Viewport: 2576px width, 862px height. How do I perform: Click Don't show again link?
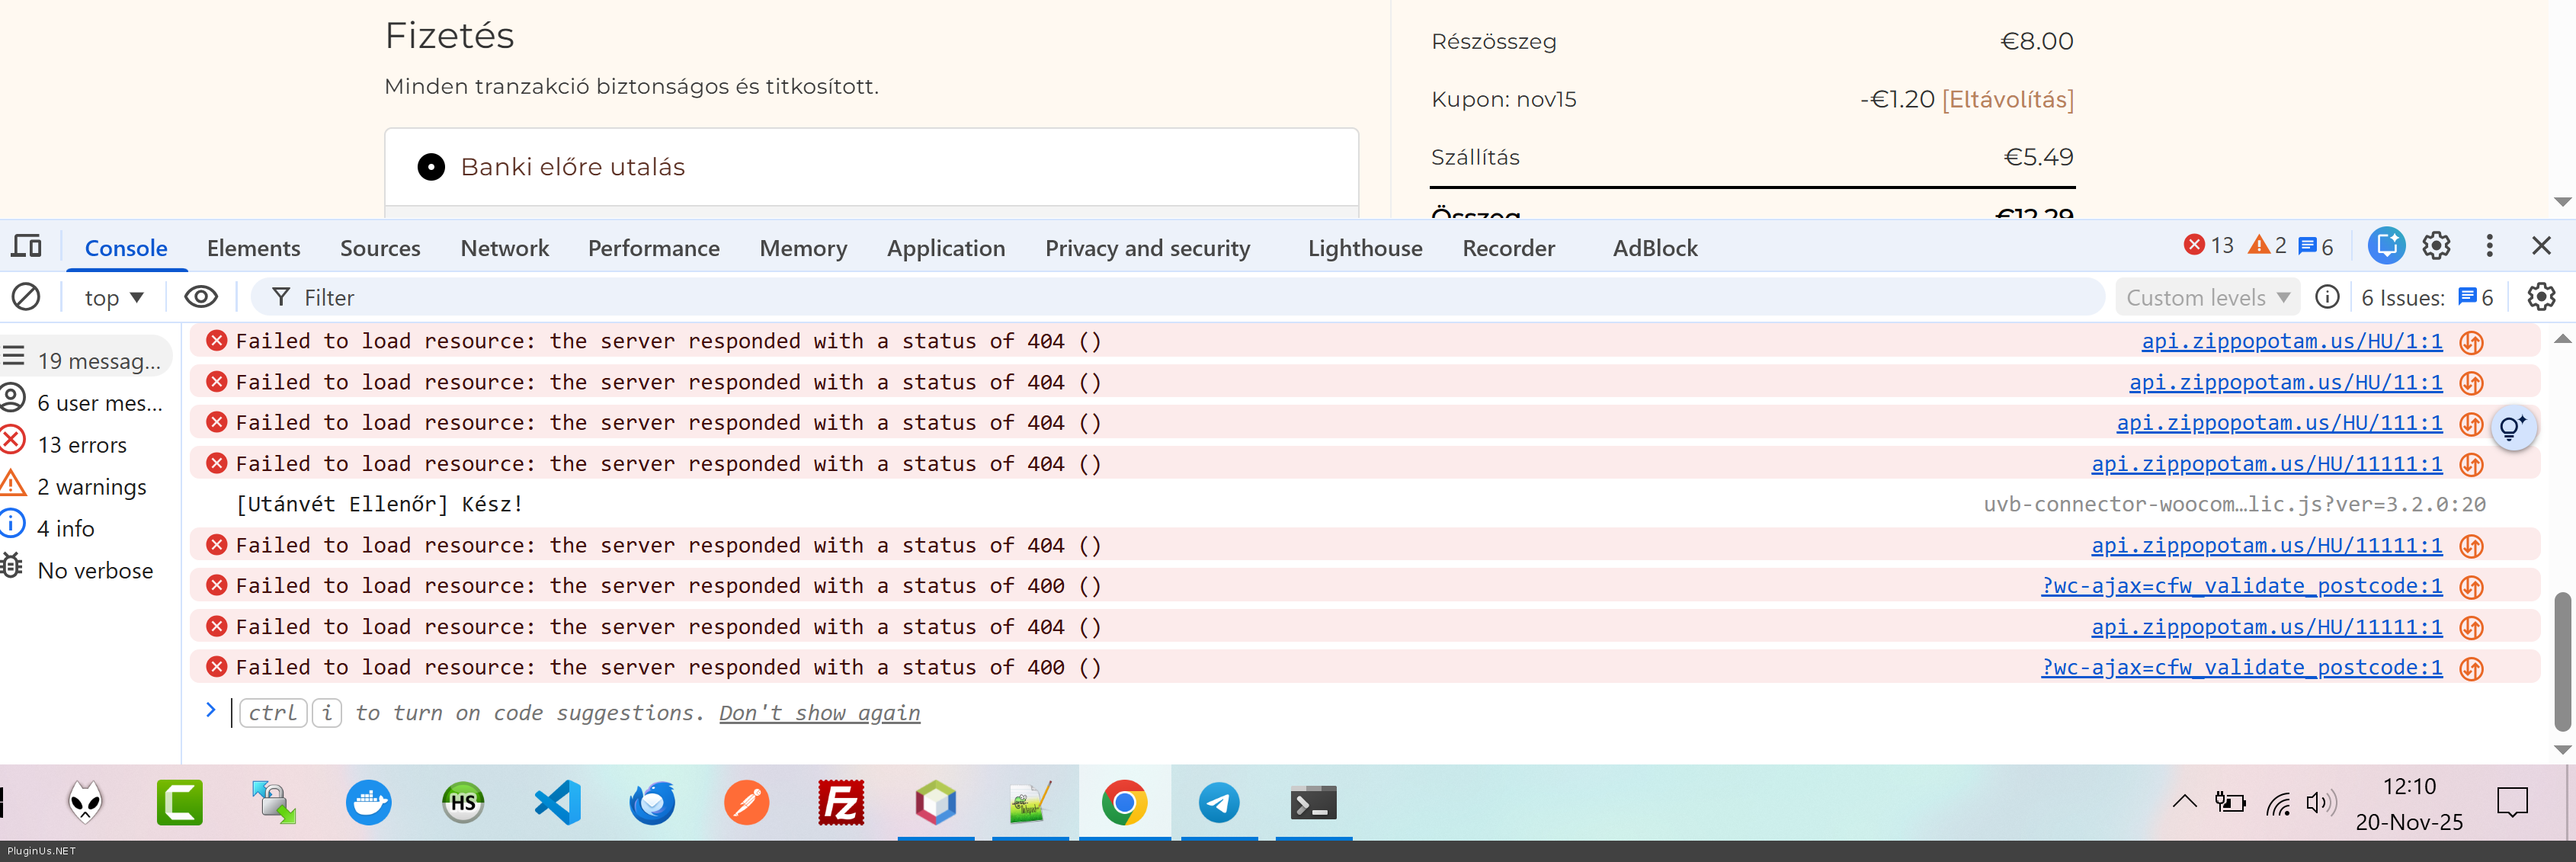[x=819, y=713]
